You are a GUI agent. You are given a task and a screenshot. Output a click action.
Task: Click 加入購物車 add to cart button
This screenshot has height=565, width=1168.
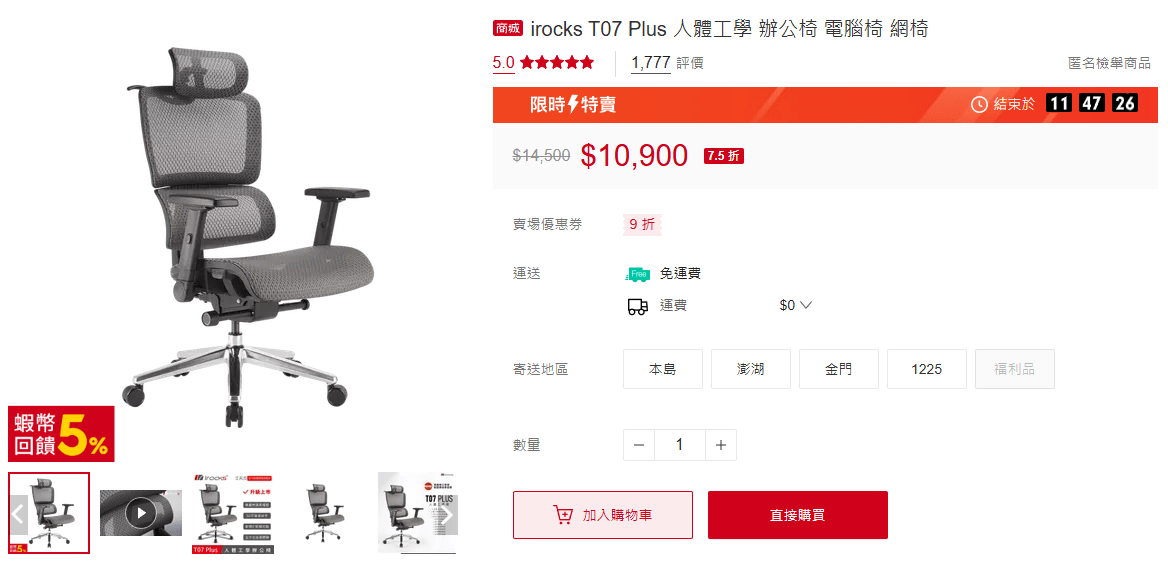pos(603,515)
